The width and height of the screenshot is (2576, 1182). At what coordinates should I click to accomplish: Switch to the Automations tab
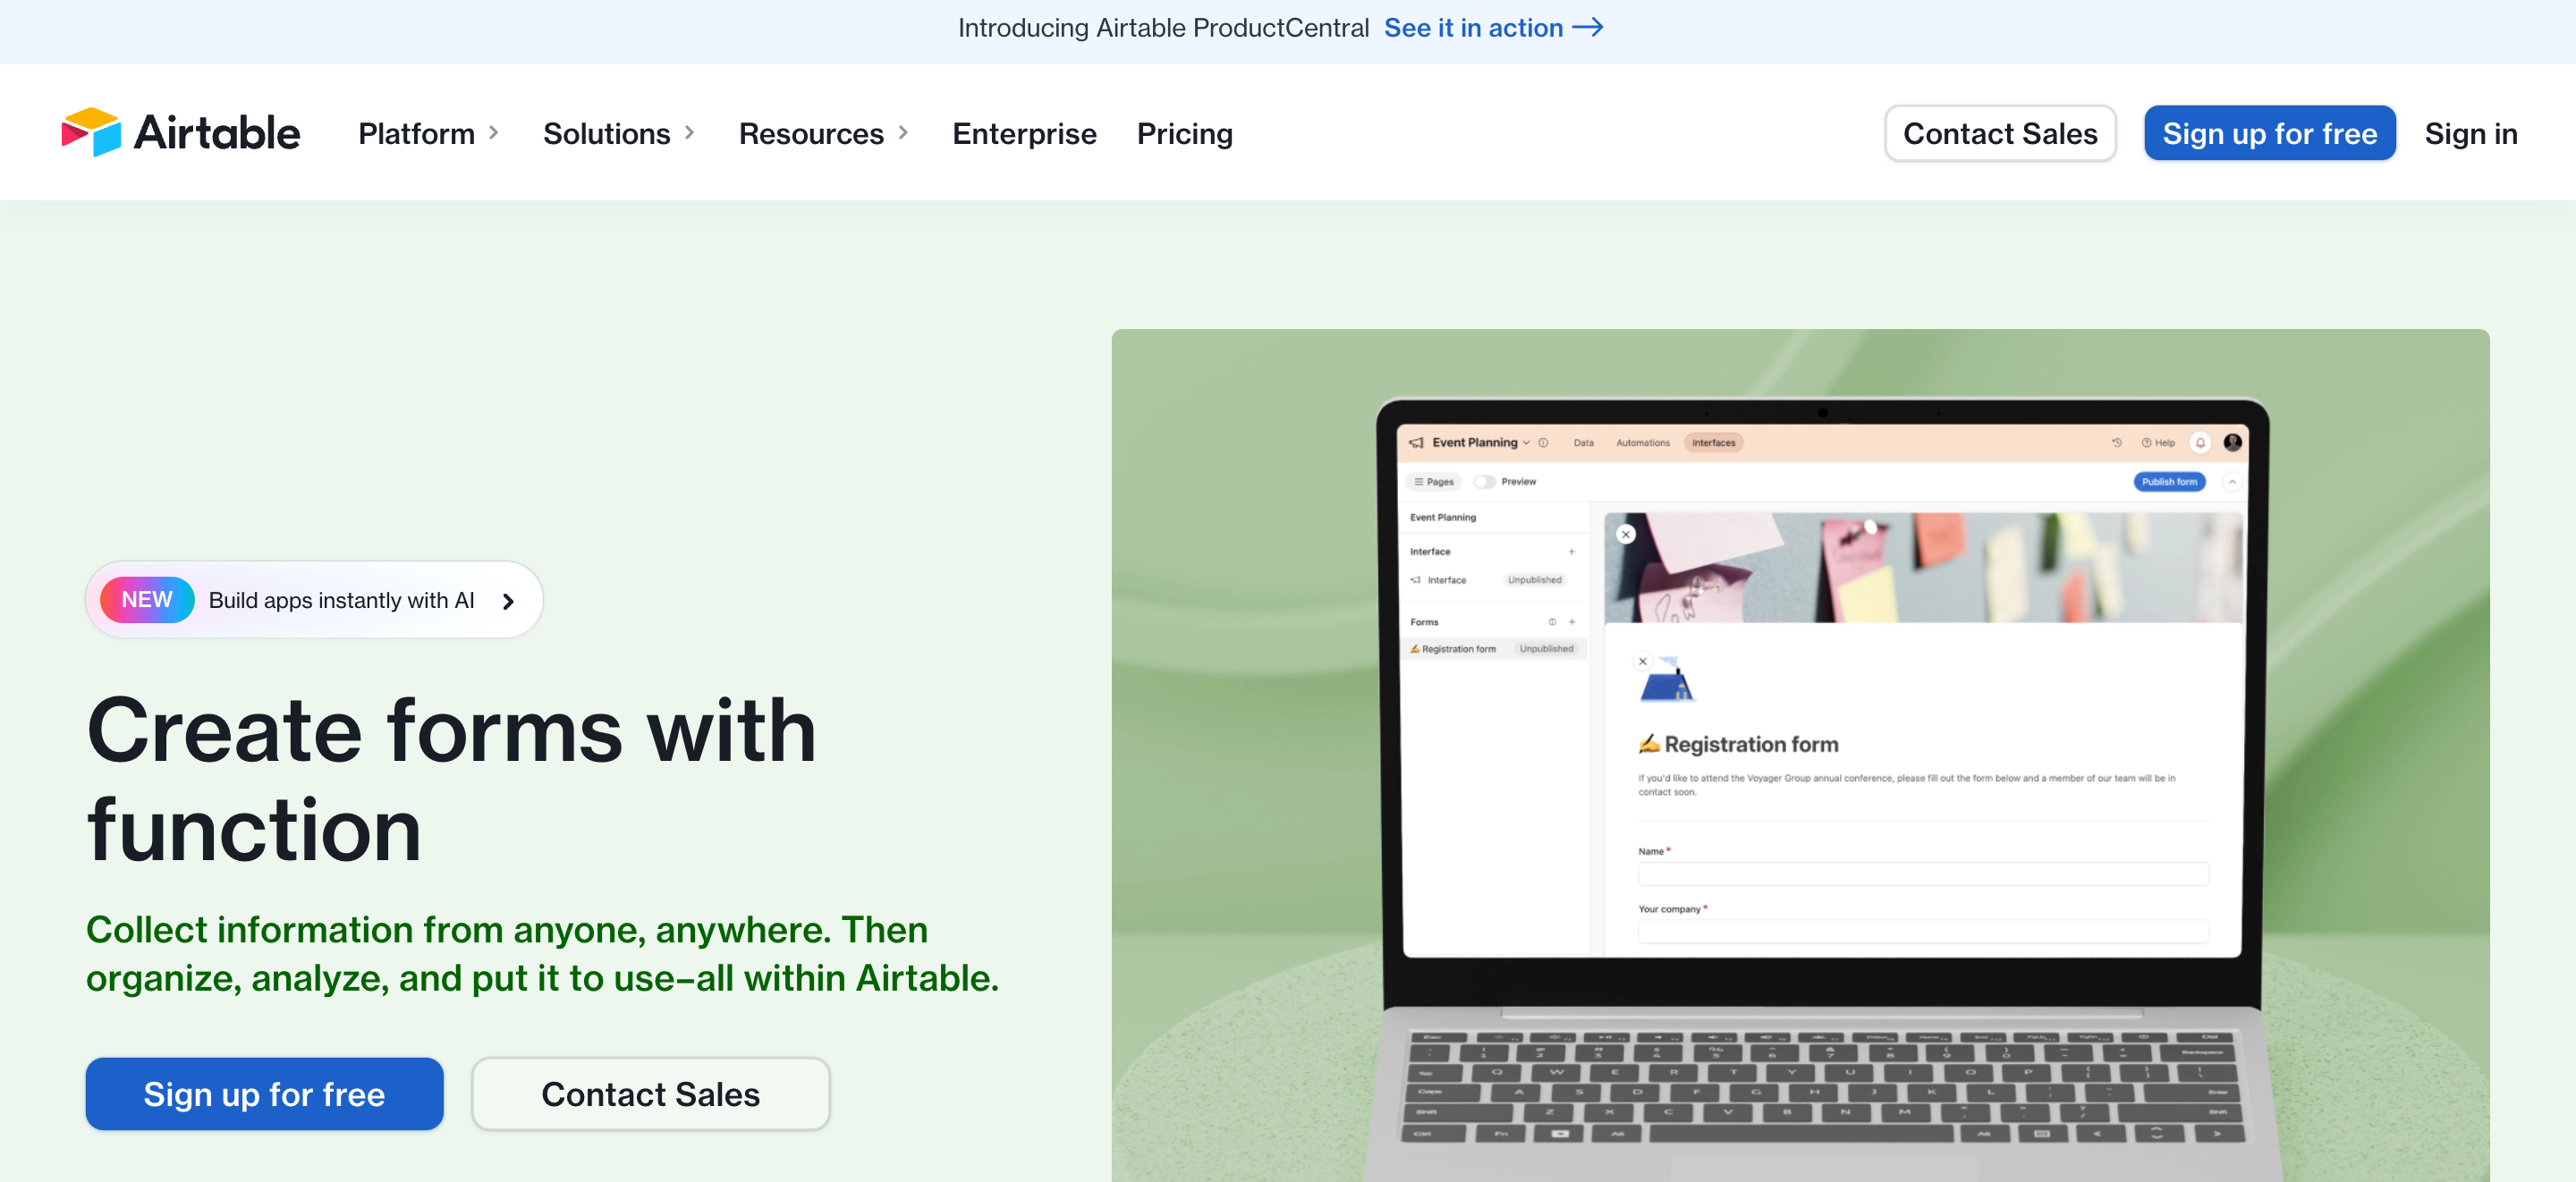[1643, 443]
